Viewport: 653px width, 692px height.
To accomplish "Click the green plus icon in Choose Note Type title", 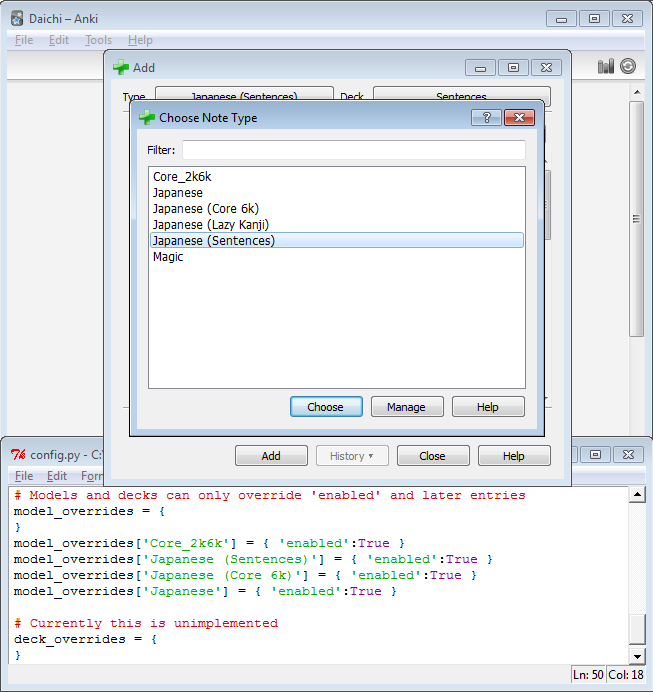I will [x=146, y=118].
